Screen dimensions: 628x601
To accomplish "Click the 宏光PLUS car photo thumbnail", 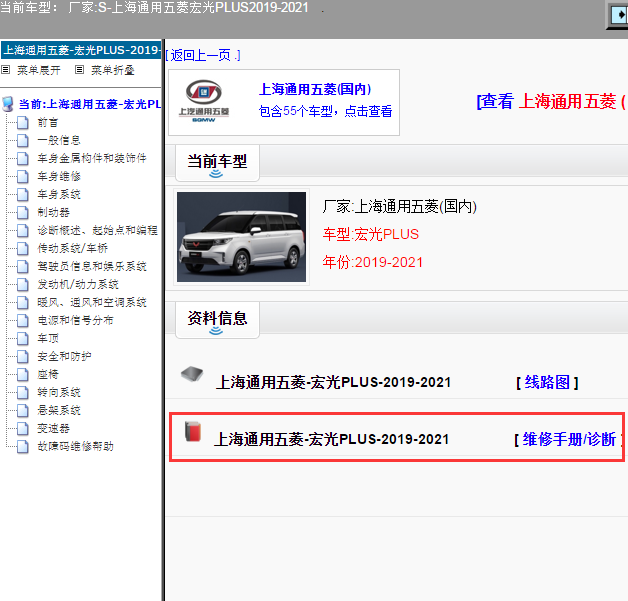I will [x=242, y=237].
